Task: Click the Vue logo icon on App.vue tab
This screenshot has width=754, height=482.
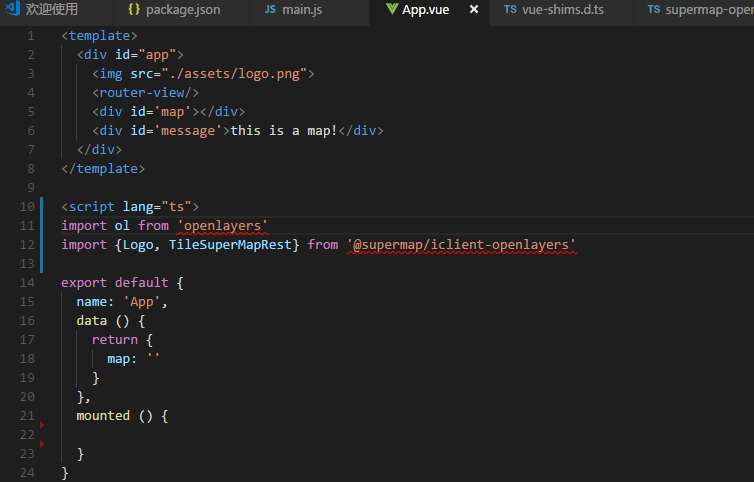Action: 392,9
